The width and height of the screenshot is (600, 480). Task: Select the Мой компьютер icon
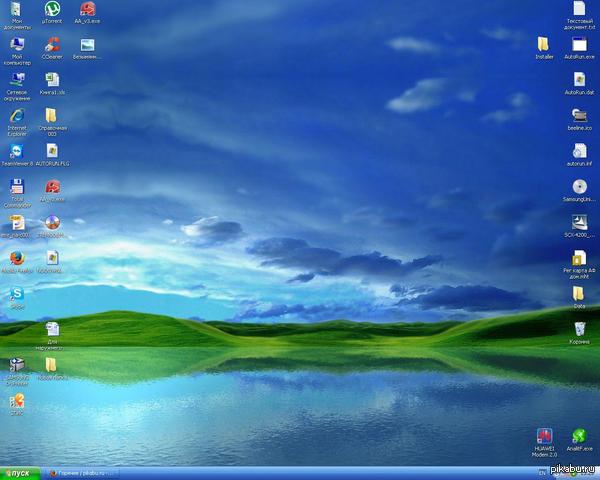[x=17, y=46]
